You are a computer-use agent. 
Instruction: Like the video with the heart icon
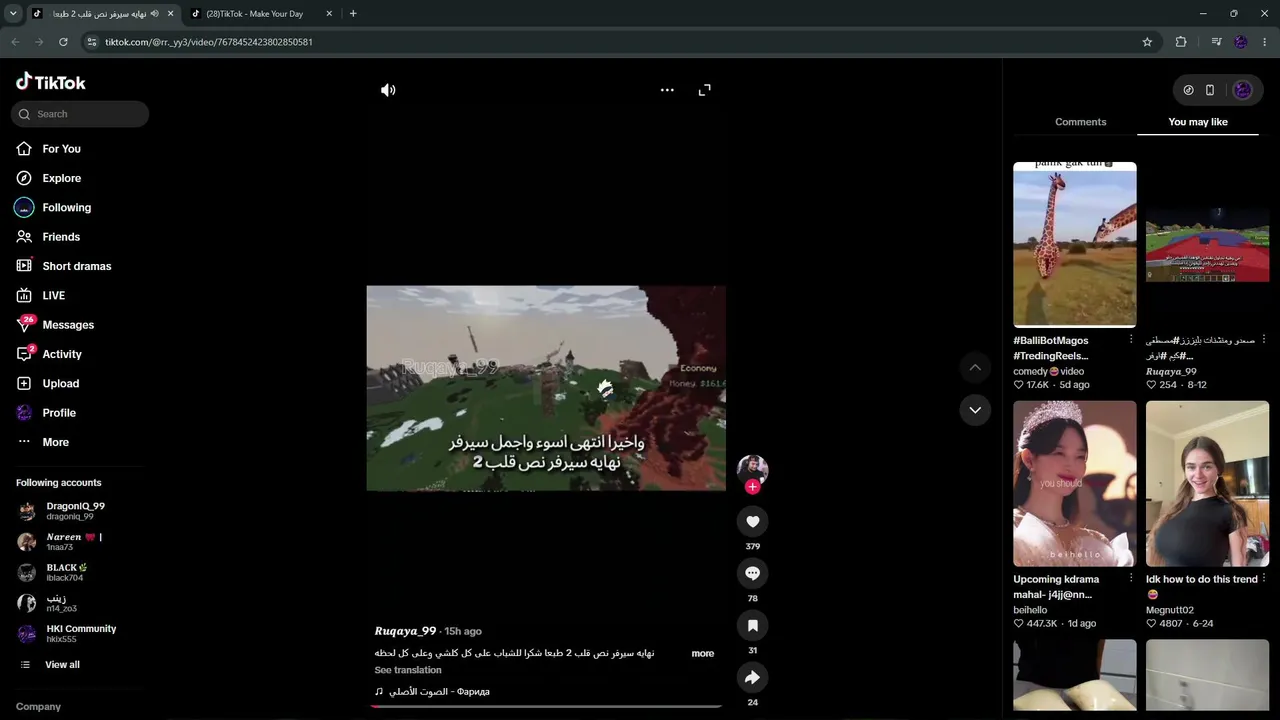[752, 521]
